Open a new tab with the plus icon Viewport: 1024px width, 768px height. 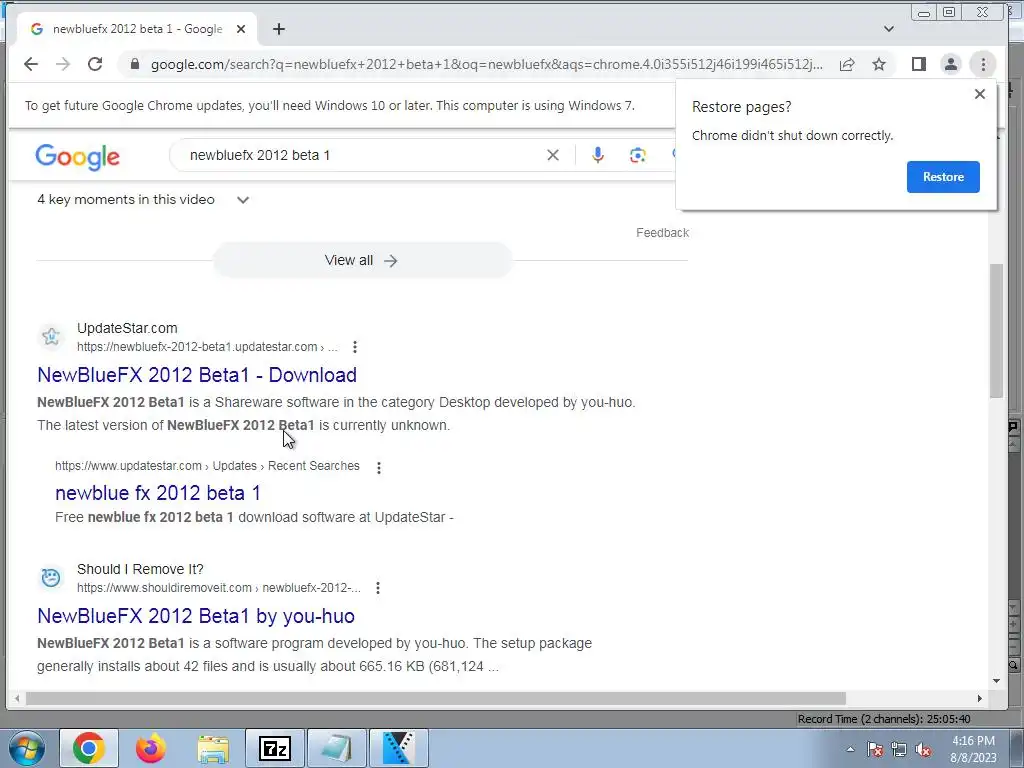pyautogui.click(x=279, y=29)
